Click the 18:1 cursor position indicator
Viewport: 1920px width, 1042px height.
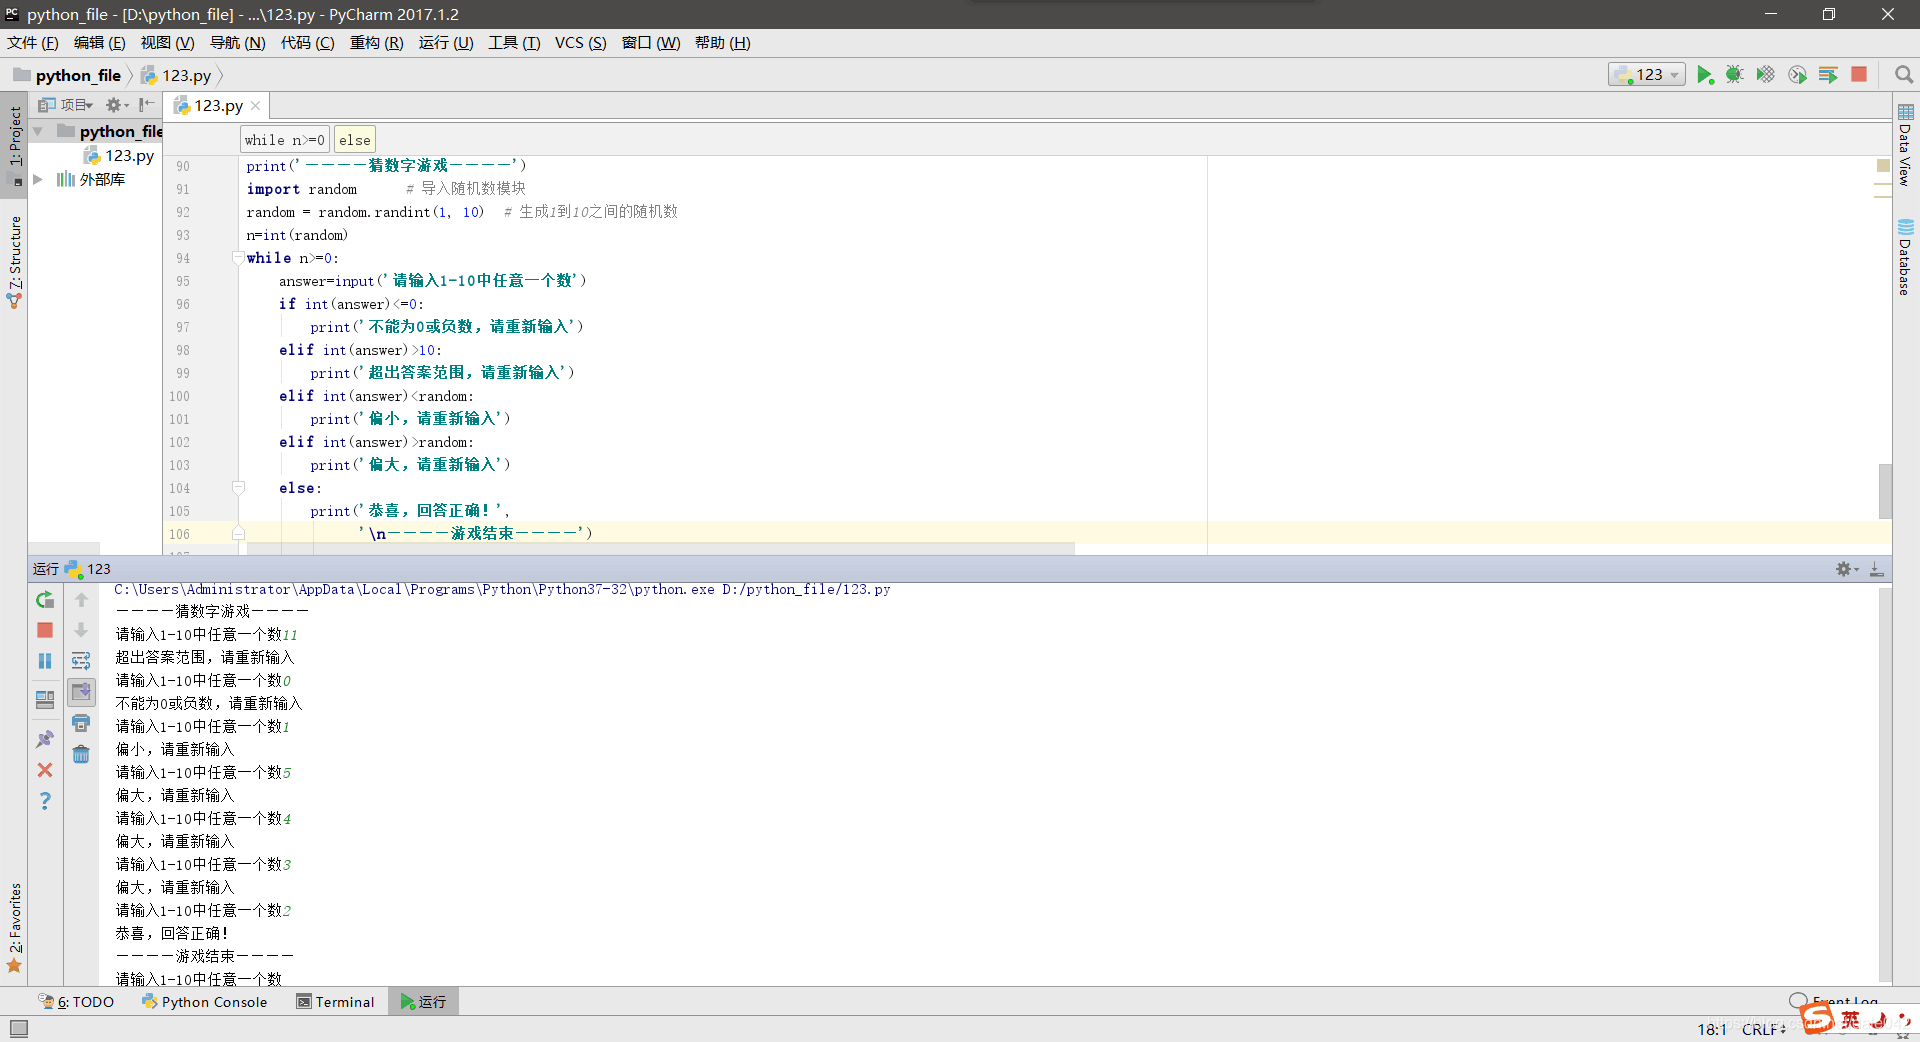1711,1029
